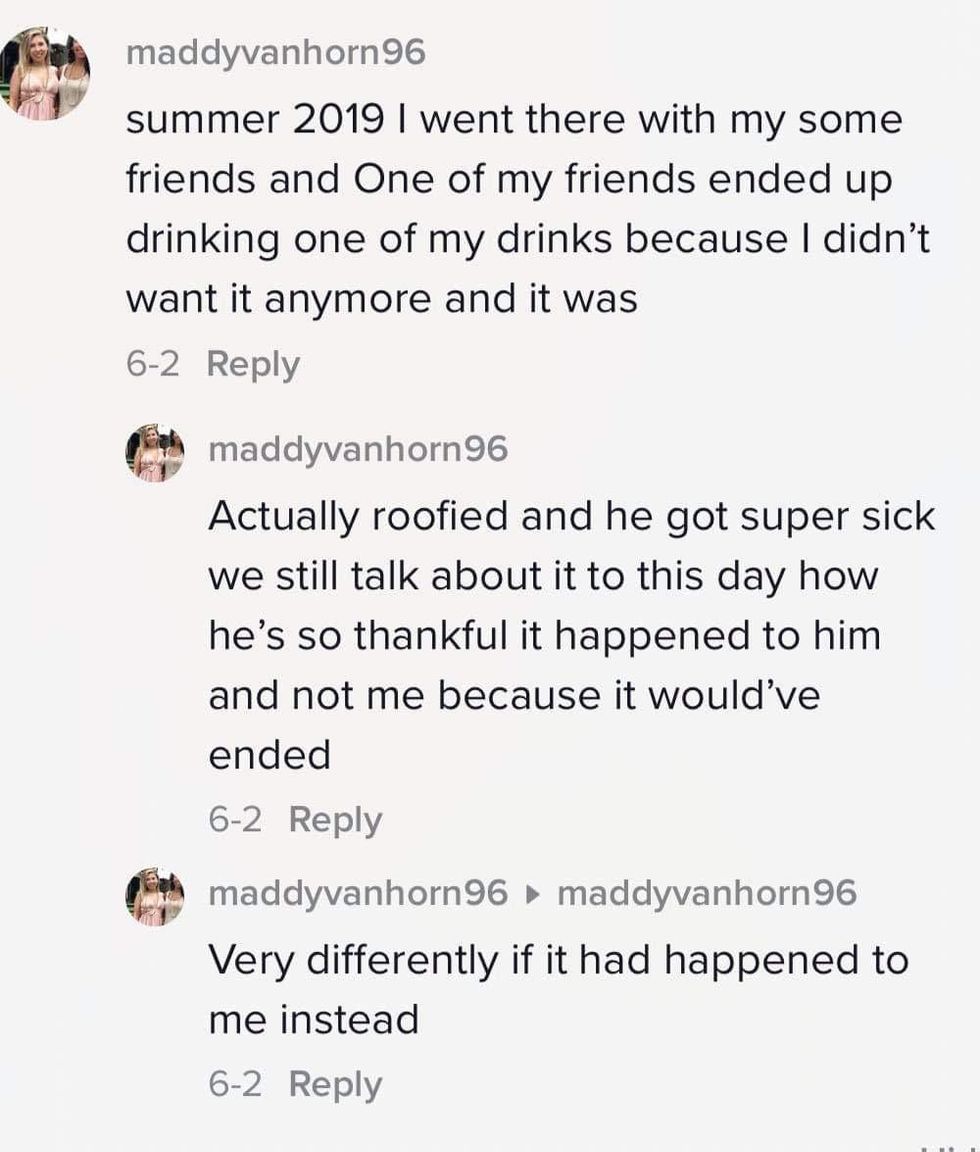980x1152 pixels.
Task: Click the 6-2 date below the word 'ended'
Action: coord(234,820)
